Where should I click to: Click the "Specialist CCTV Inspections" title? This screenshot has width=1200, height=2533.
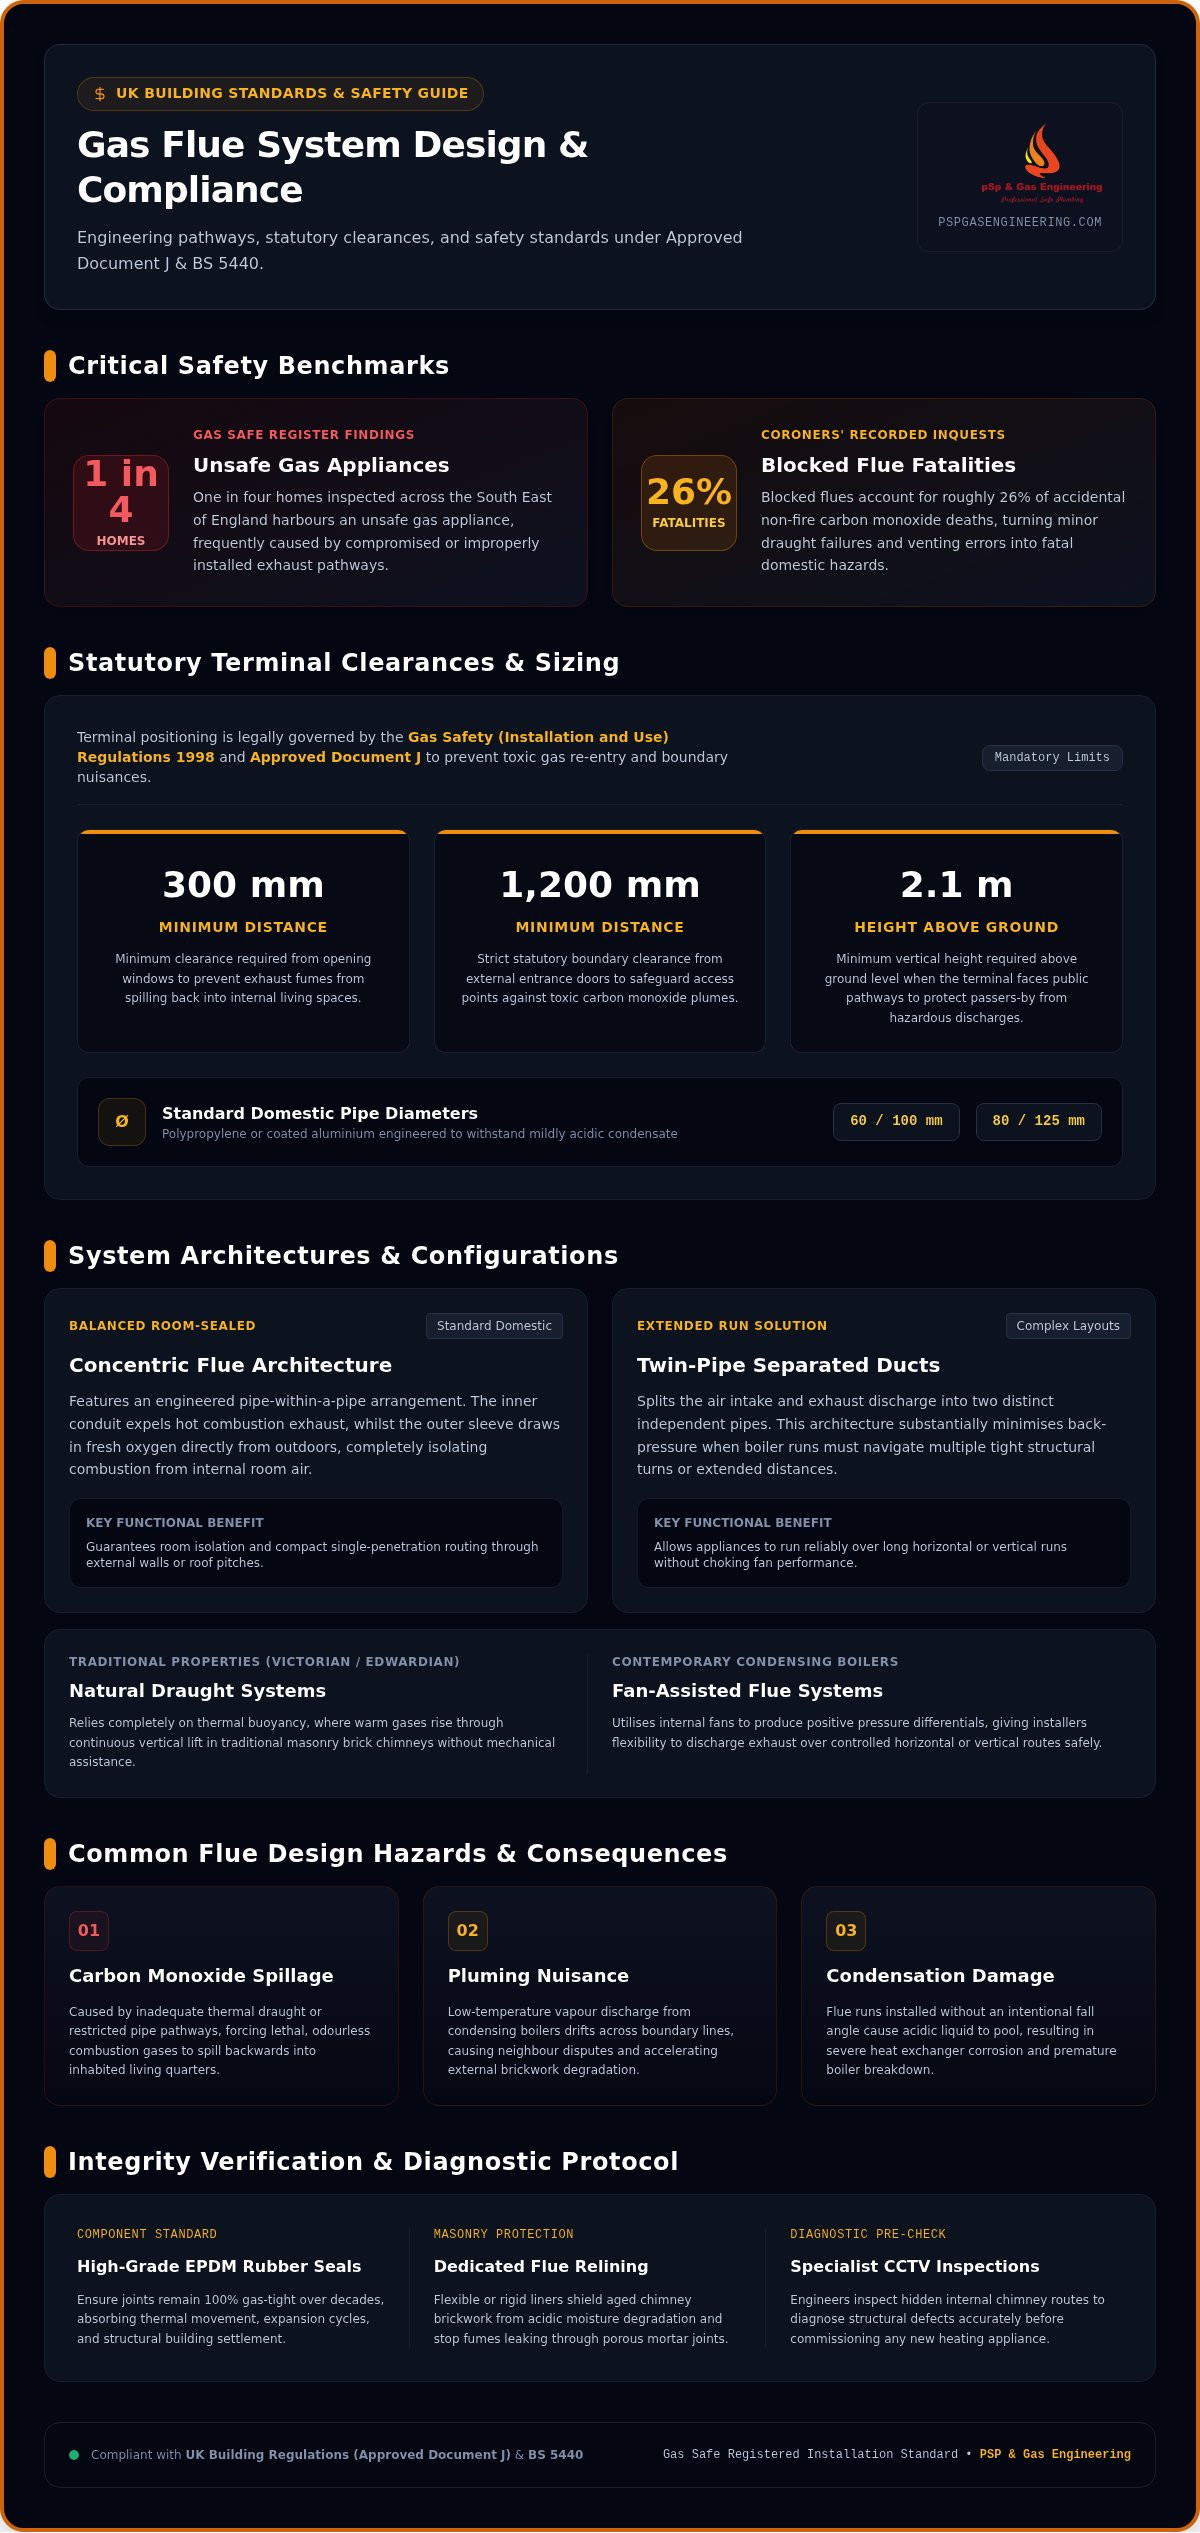915,2267
